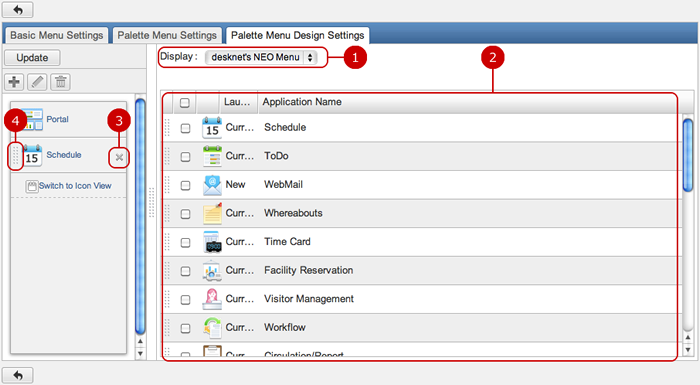The image size is (700, 385).
Task: Open the Basic Menu Settings tab
Action: coord(56,35)
